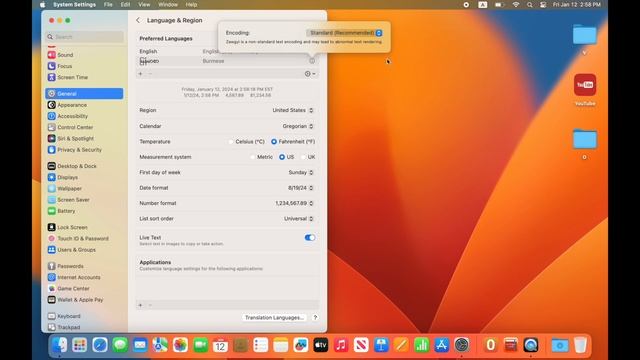Select the Burmese language row

tap(227, 61)
